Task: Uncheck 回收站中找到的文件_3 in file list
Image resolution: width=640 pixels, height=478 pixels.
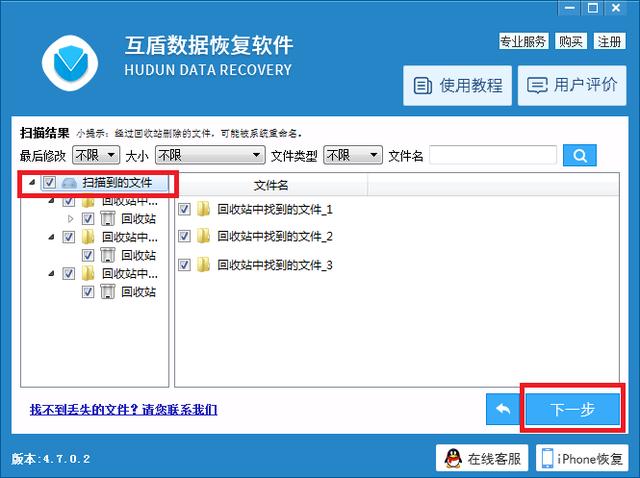Action: click(184, 265)
